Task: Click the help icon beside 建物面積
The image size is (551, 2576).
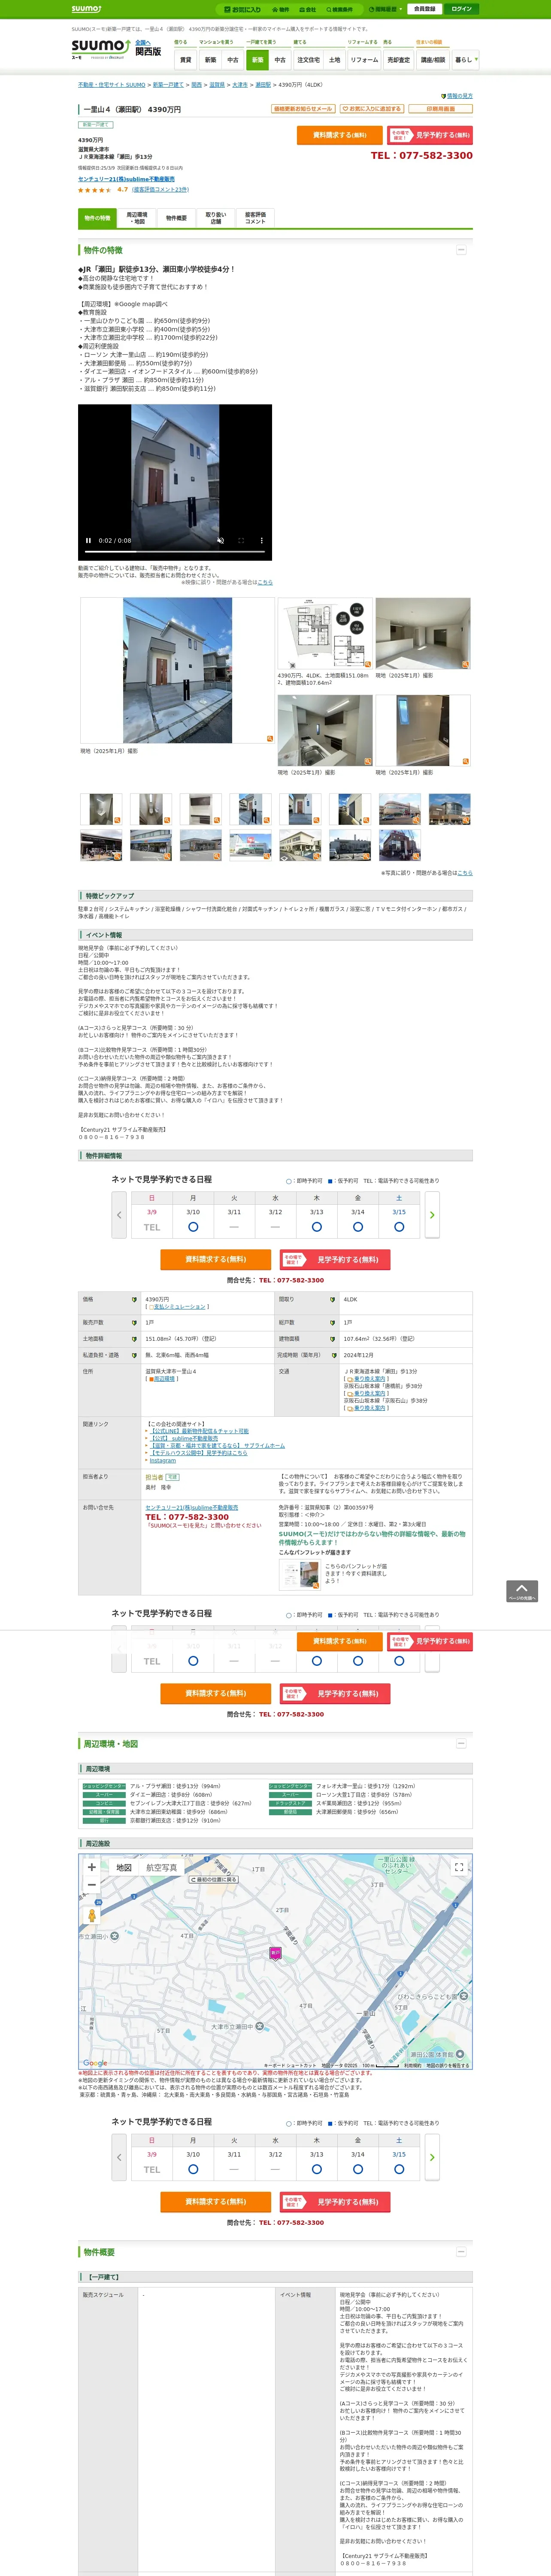Action: 333,1339
